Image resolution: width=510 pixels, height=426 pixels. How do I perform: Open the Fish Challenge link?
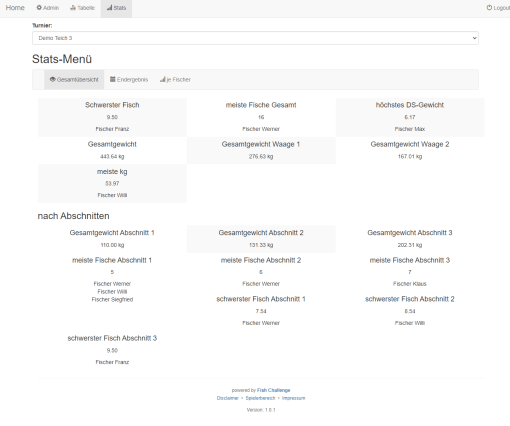coord(273,390)
